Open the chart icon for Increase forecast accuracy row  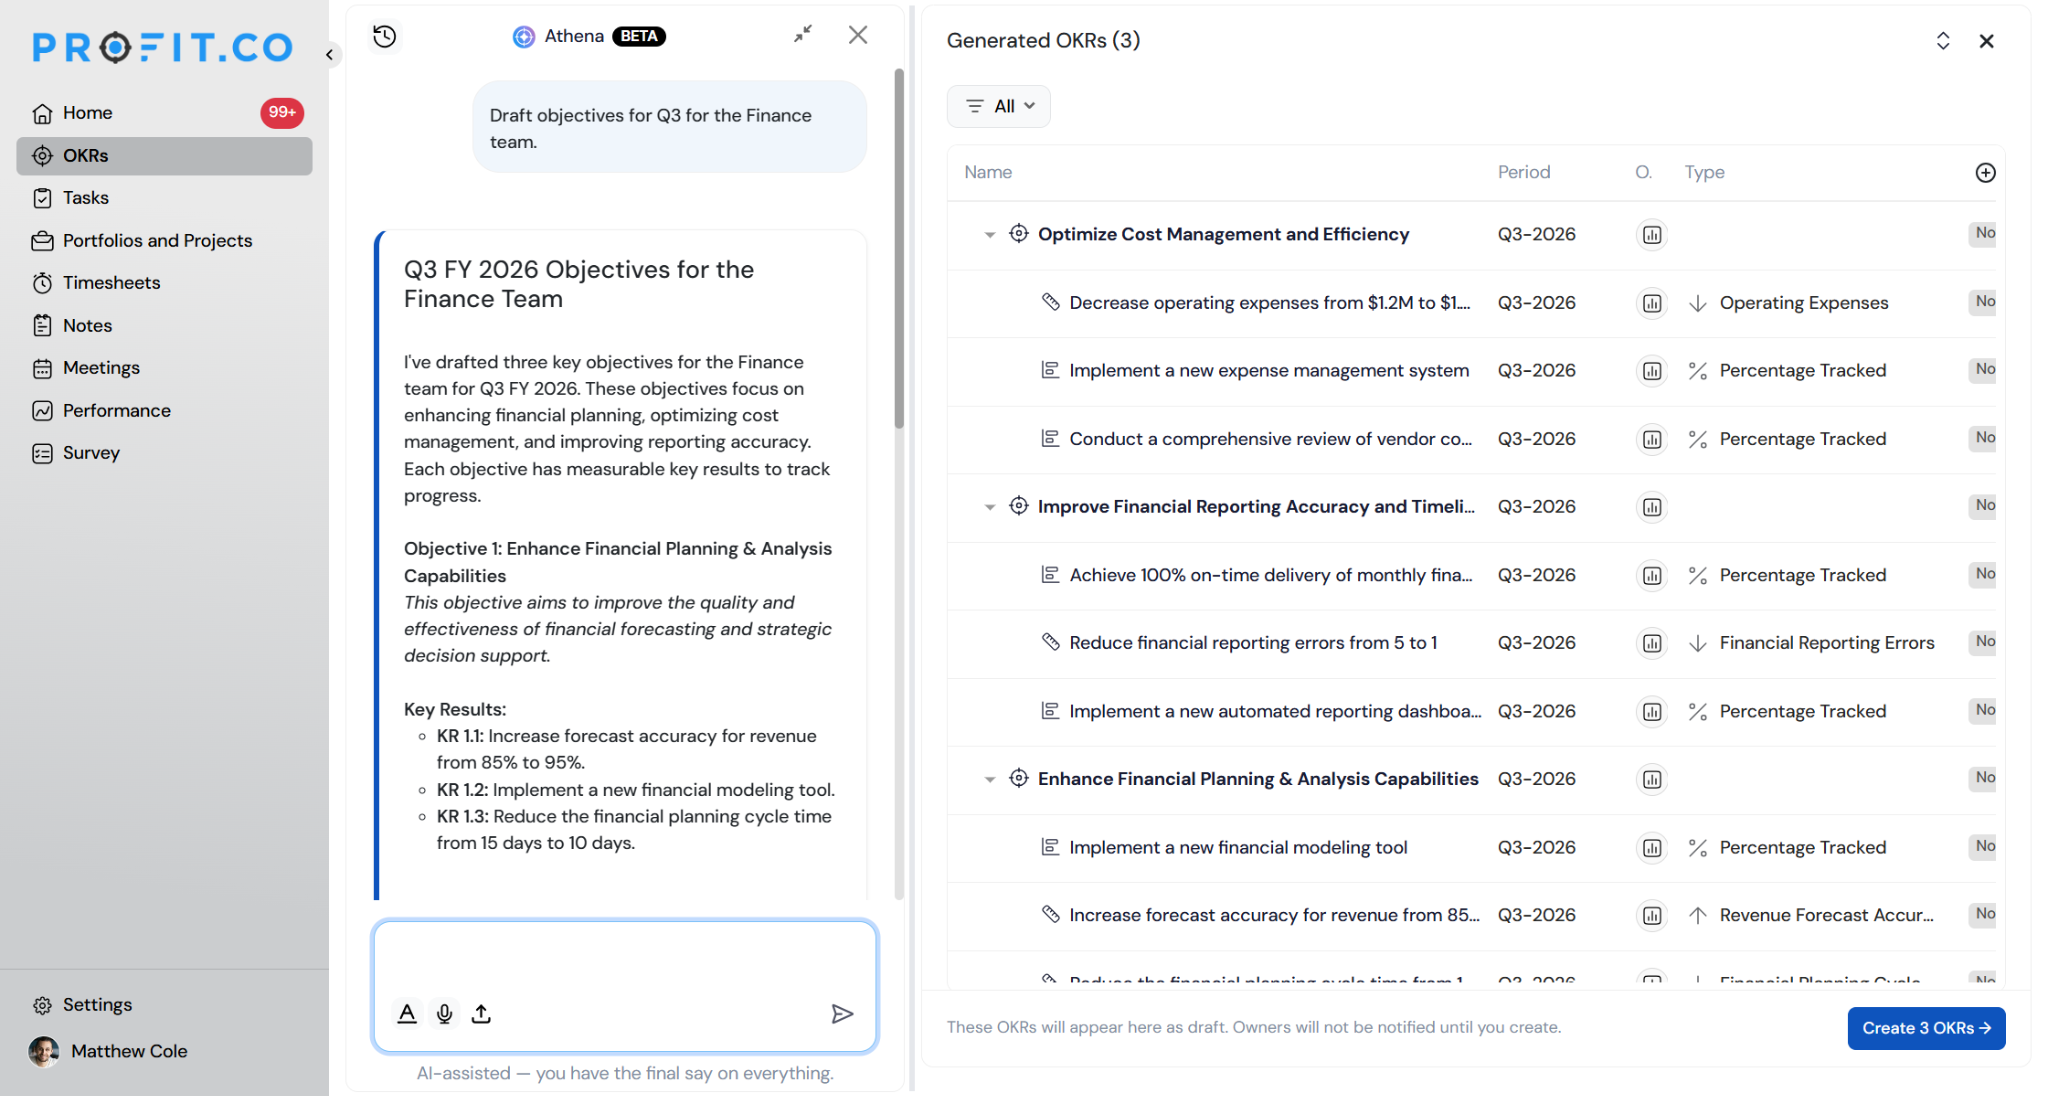point(1652,915)
